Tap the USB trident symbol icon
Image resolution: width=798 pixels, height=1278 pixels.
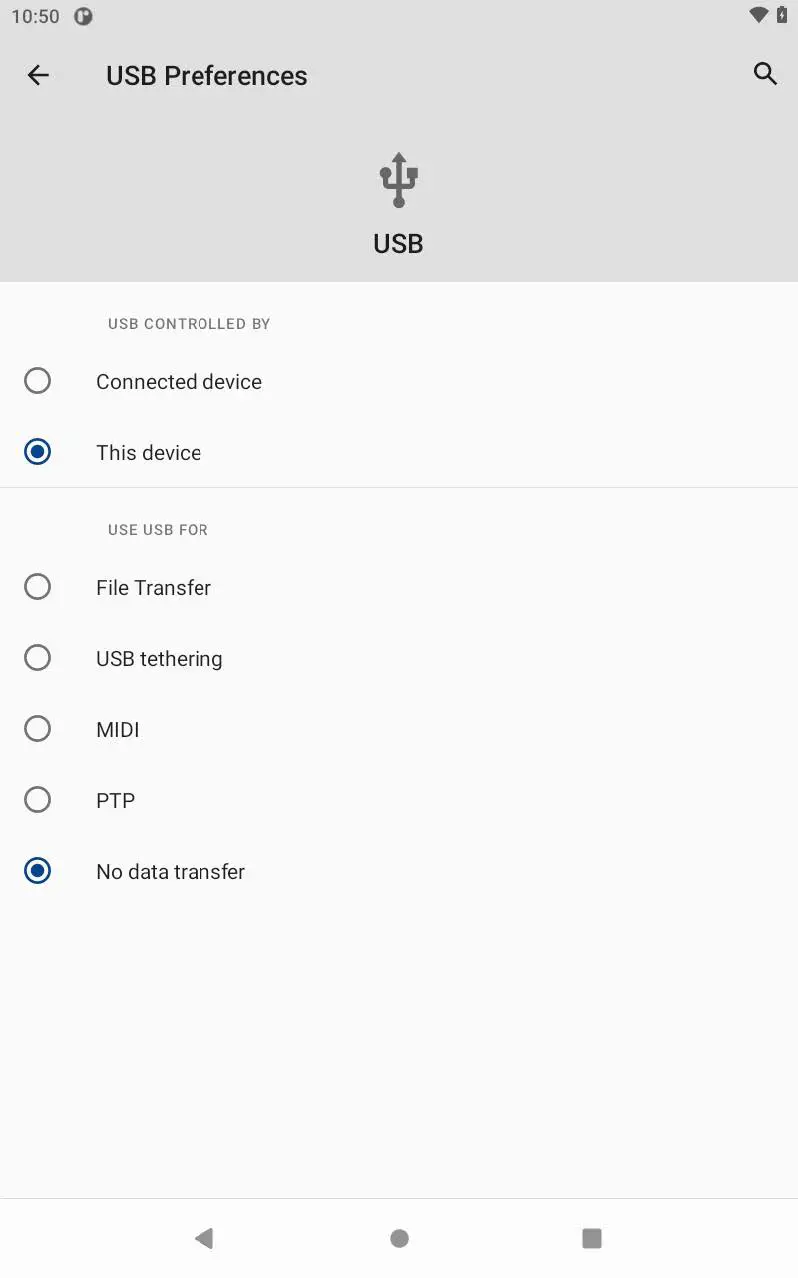coord(398,180)
